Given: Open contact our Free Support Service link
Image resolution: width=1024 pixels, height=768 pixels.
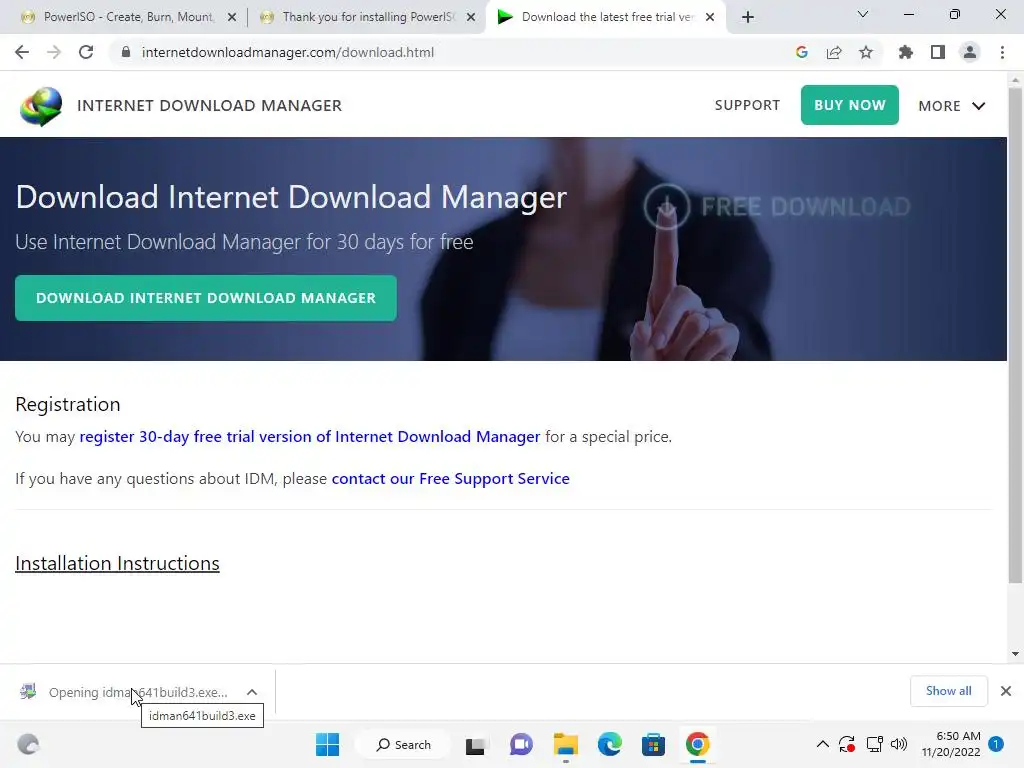Looking at the screenshot, I should pos(451,479).
